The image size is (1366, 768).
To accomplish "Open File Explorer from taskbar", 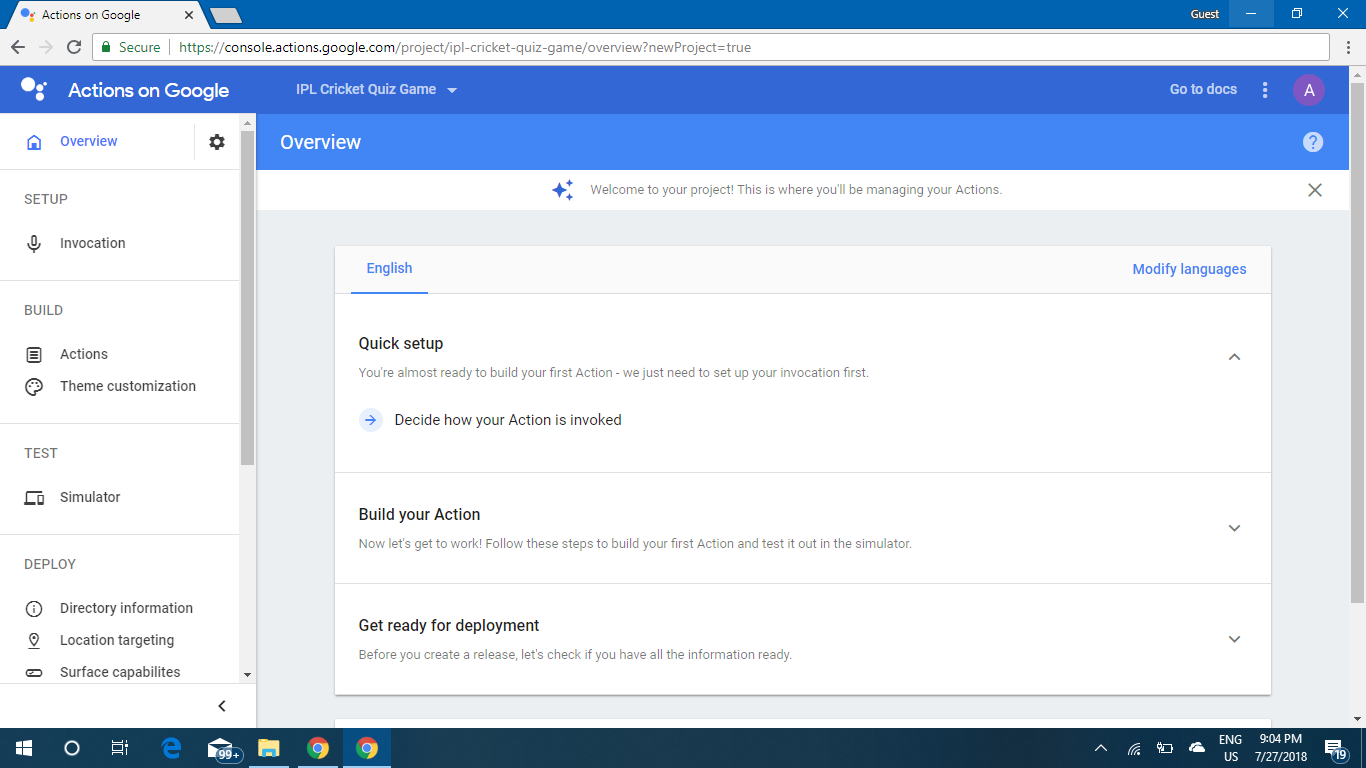I will [x=268, y=748].
